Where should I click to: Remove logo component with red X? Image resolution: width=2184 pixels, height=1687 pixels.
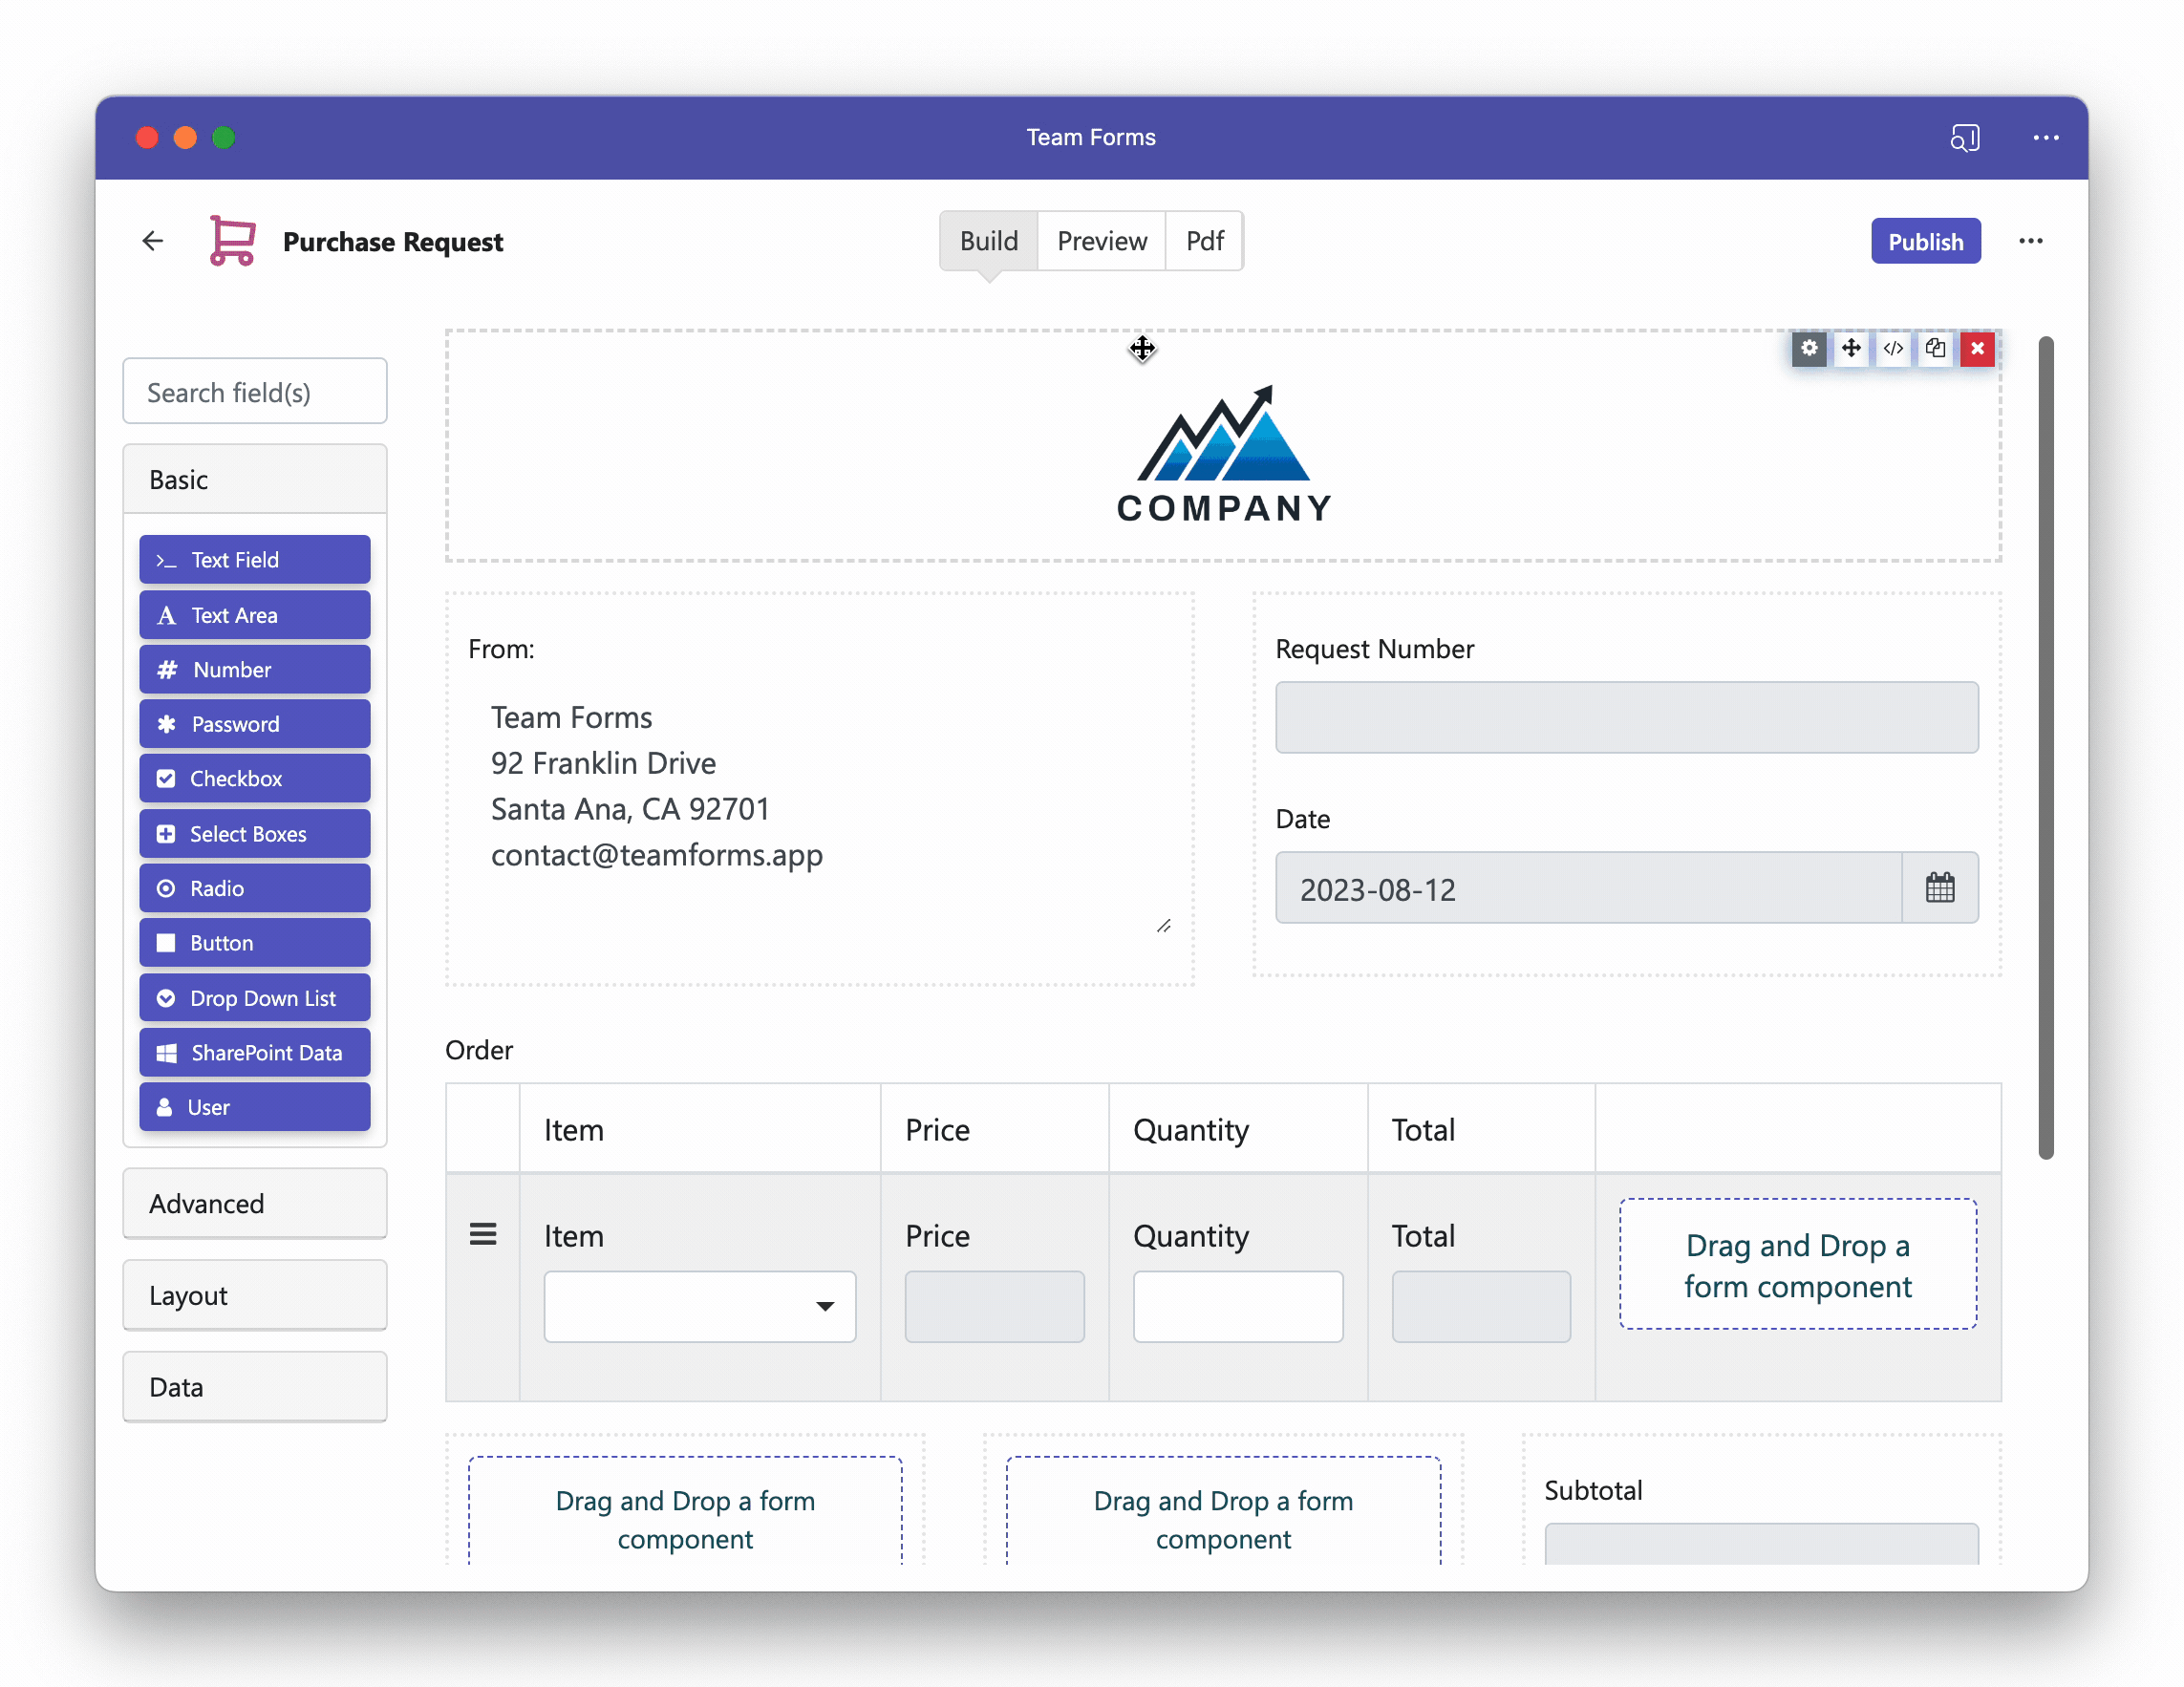[1976, 348]
